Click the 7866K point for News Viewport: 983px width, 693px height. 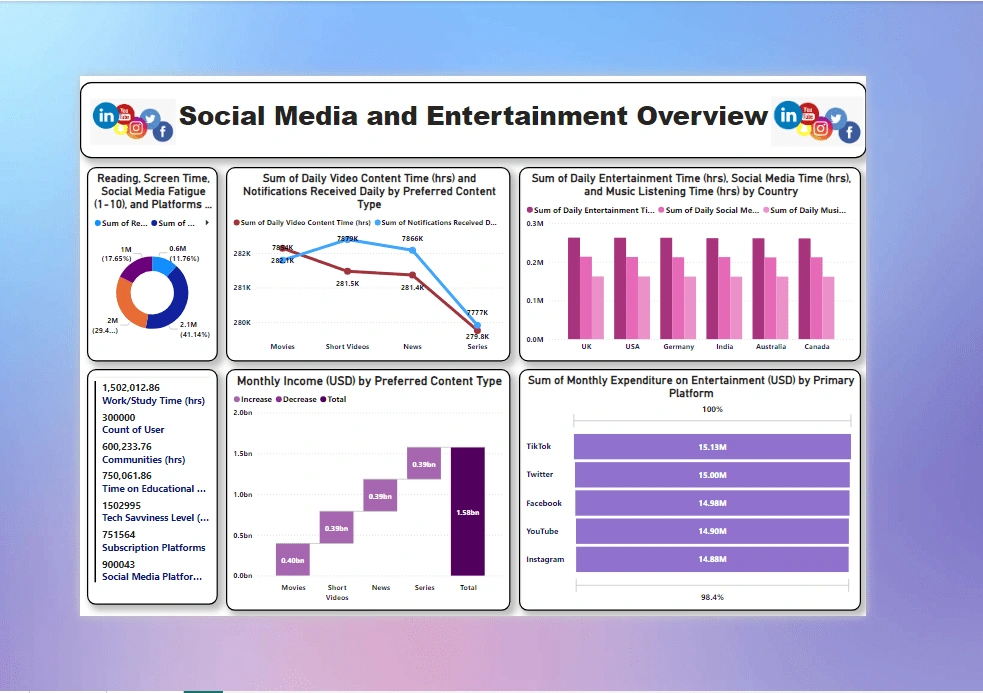(x=413, y=250)
